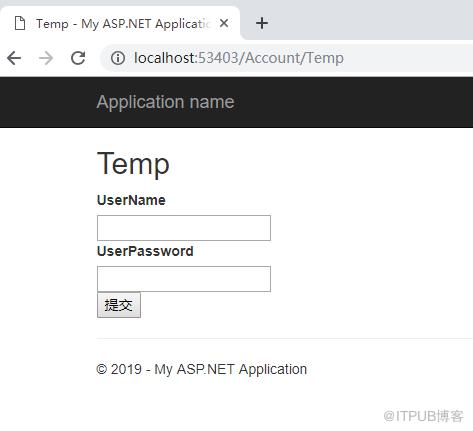Click the UserName field label
This screenshot has width=473, height=431.
click(131, 200)
